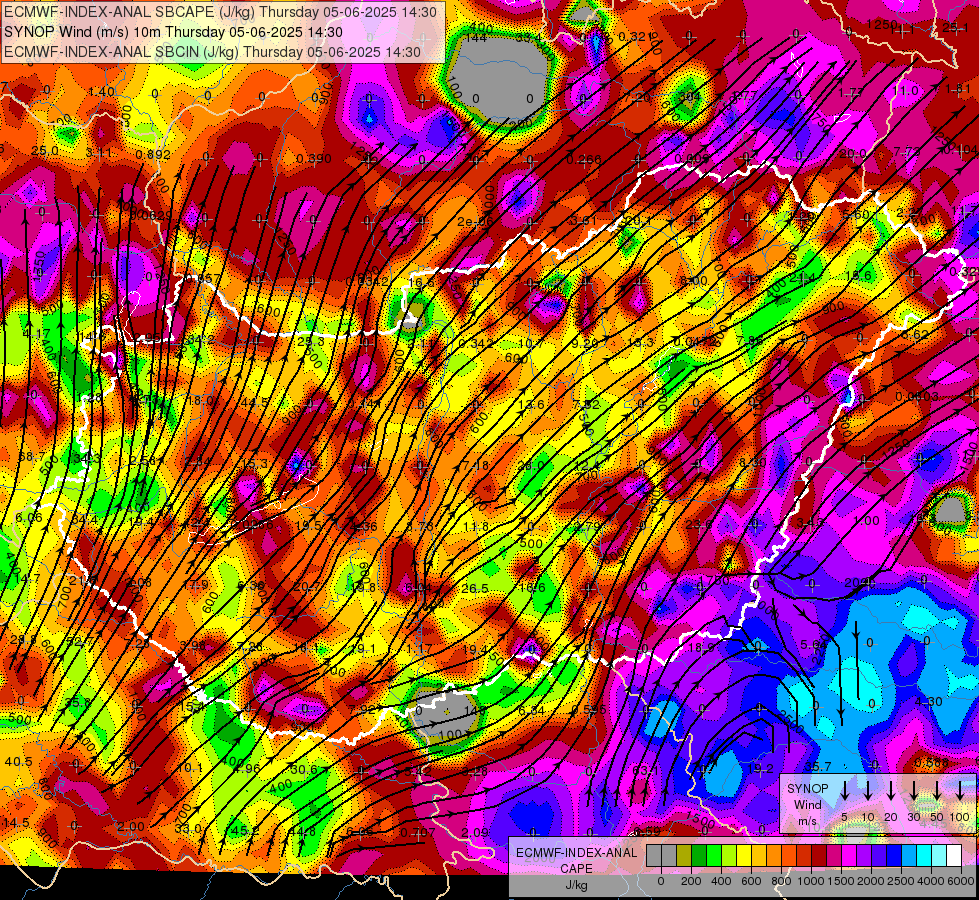Pick the dark red swatch in CAPE legend
979x900 pixels.
(x=820, y=856)
